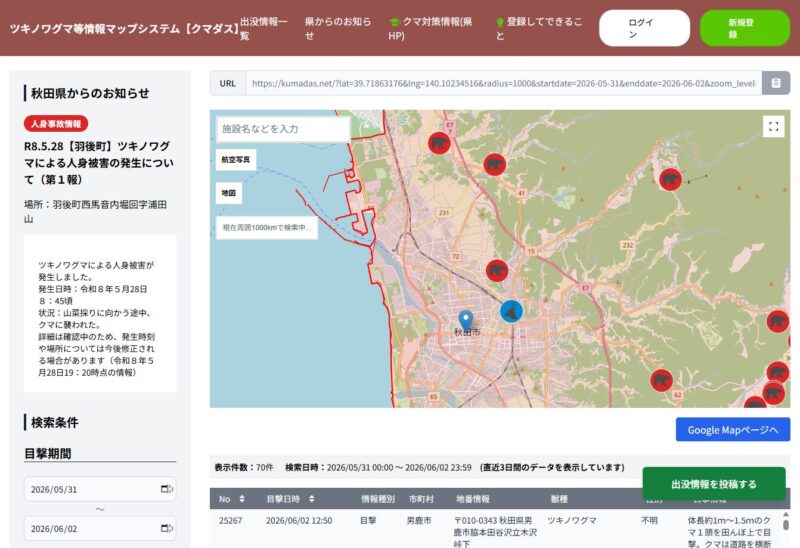Image resolution: width=800 pixels, height=548 pixels.
Task: Open the bear marker north of the blue bird marker
Action: click(x=496, y=270)
